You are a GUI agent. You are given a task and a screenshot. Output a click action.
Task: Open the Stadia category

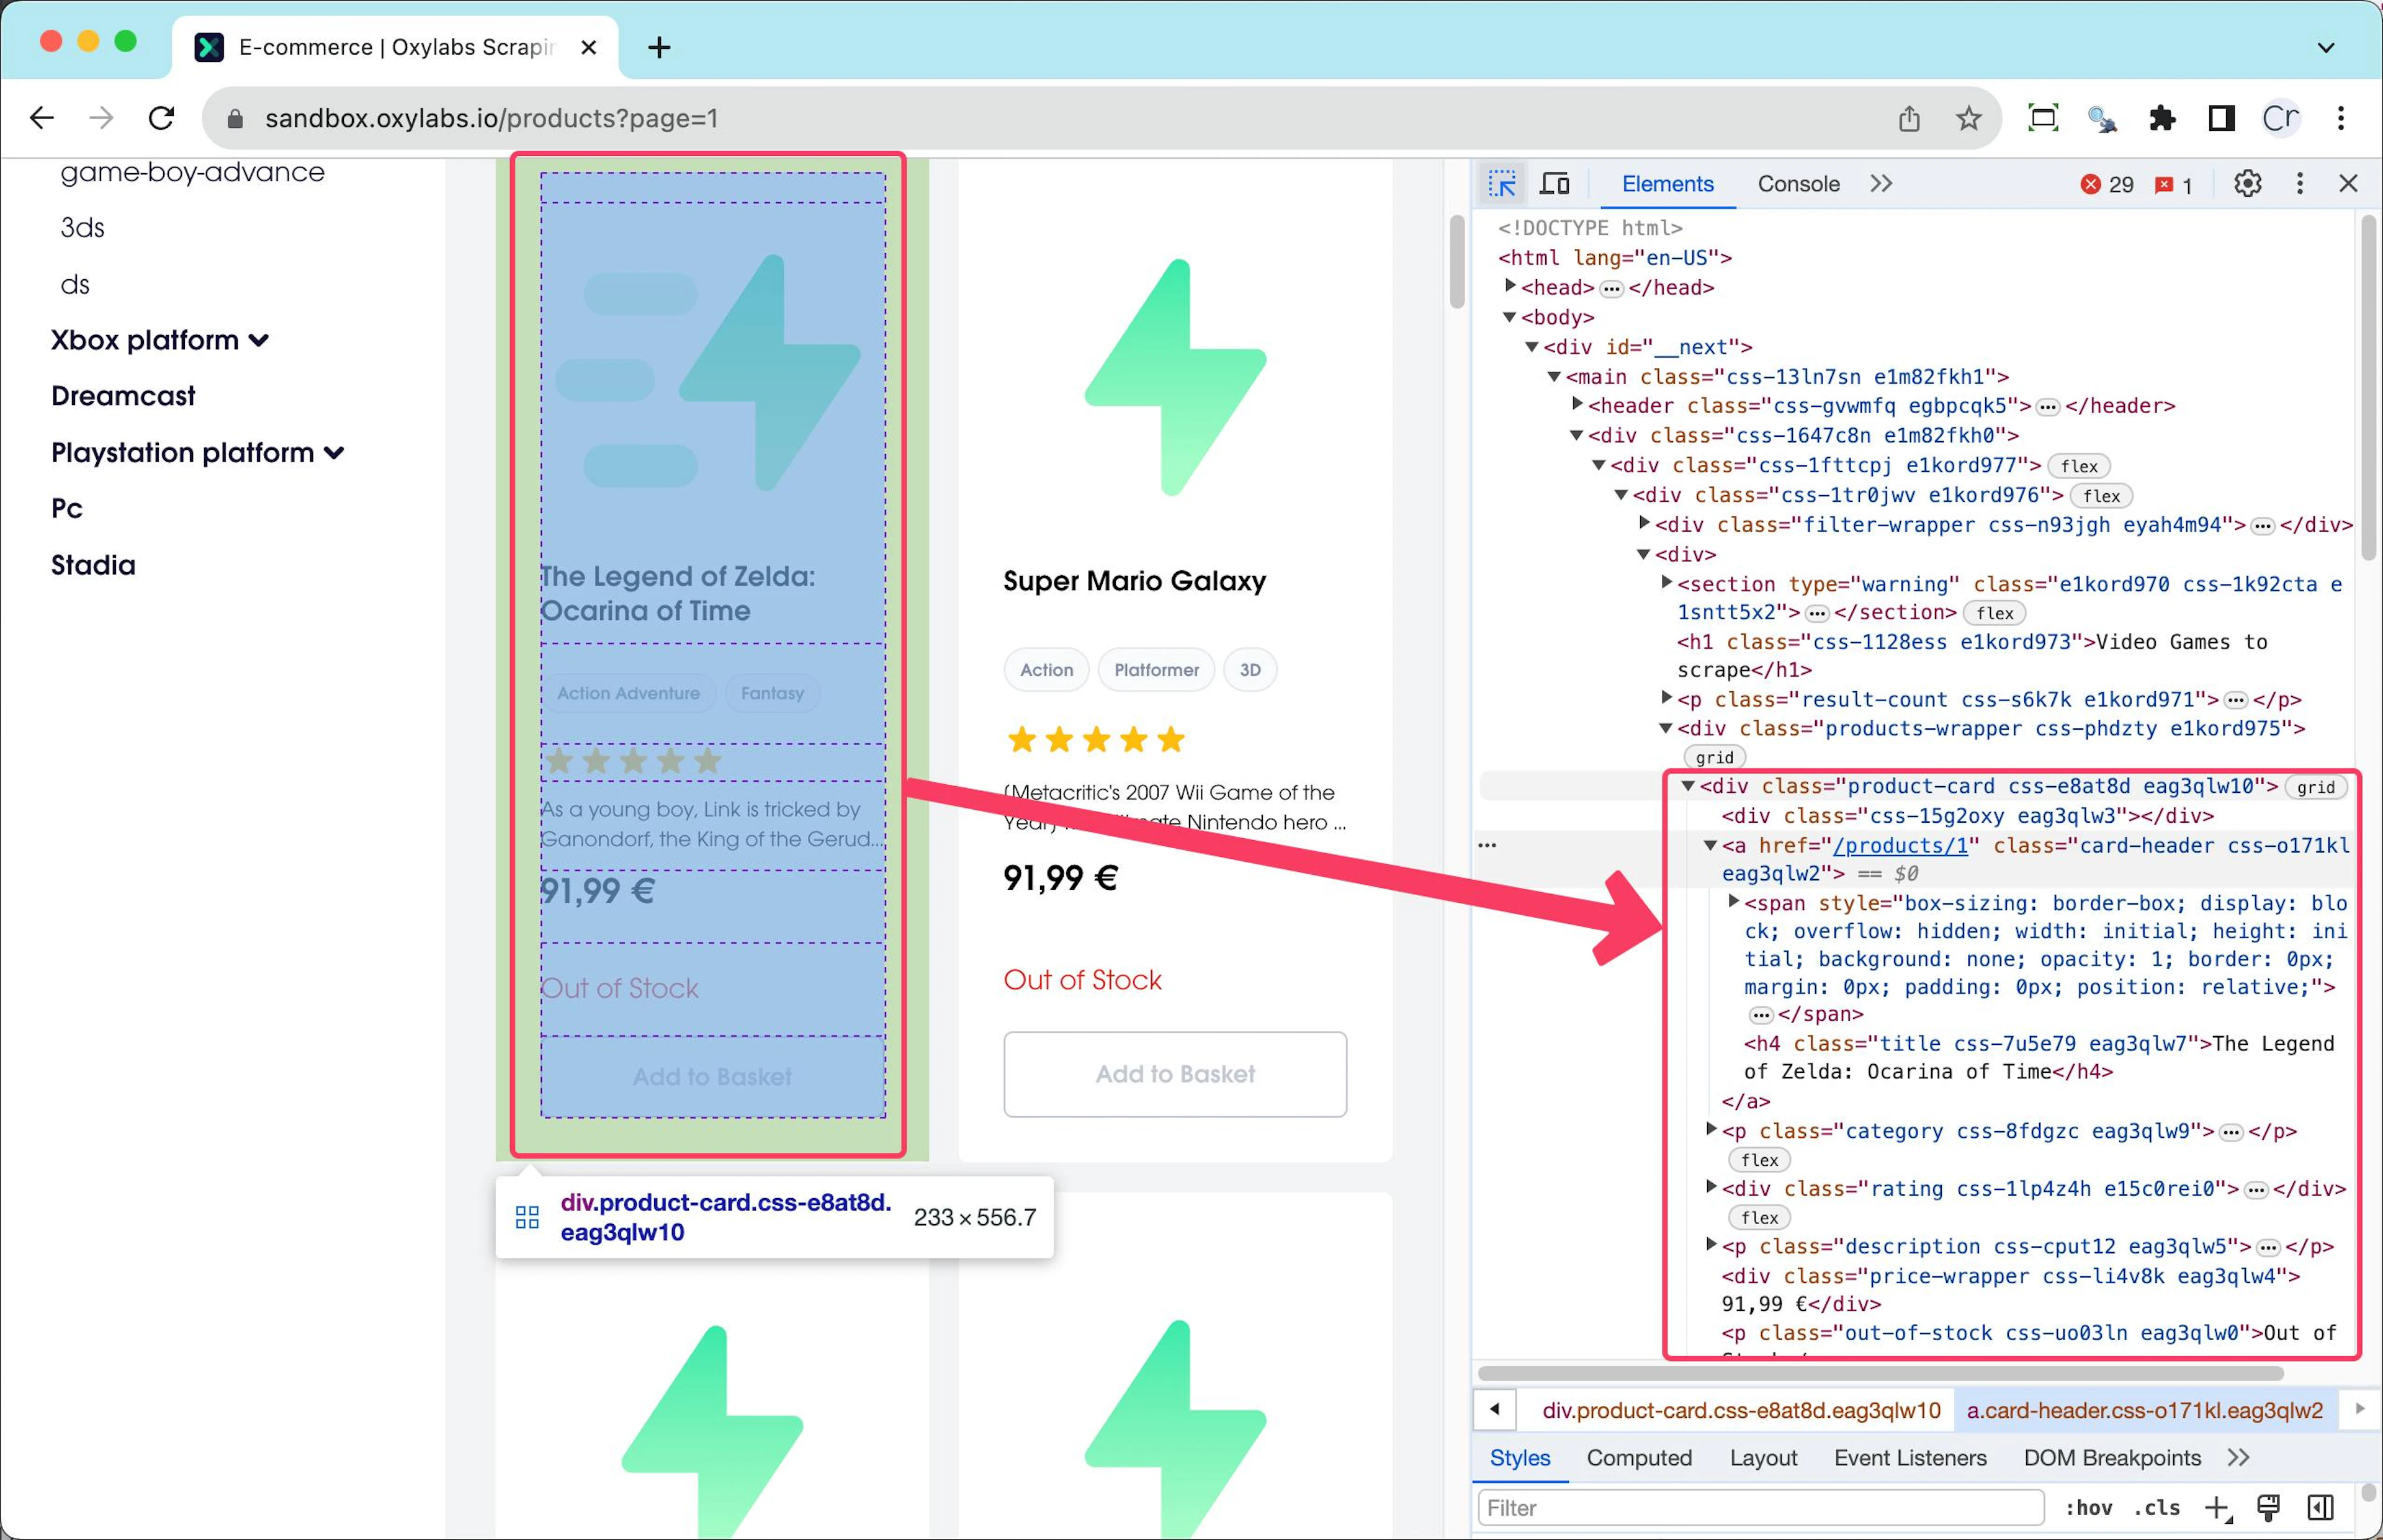pyautogui.click(x=93, y=565)
